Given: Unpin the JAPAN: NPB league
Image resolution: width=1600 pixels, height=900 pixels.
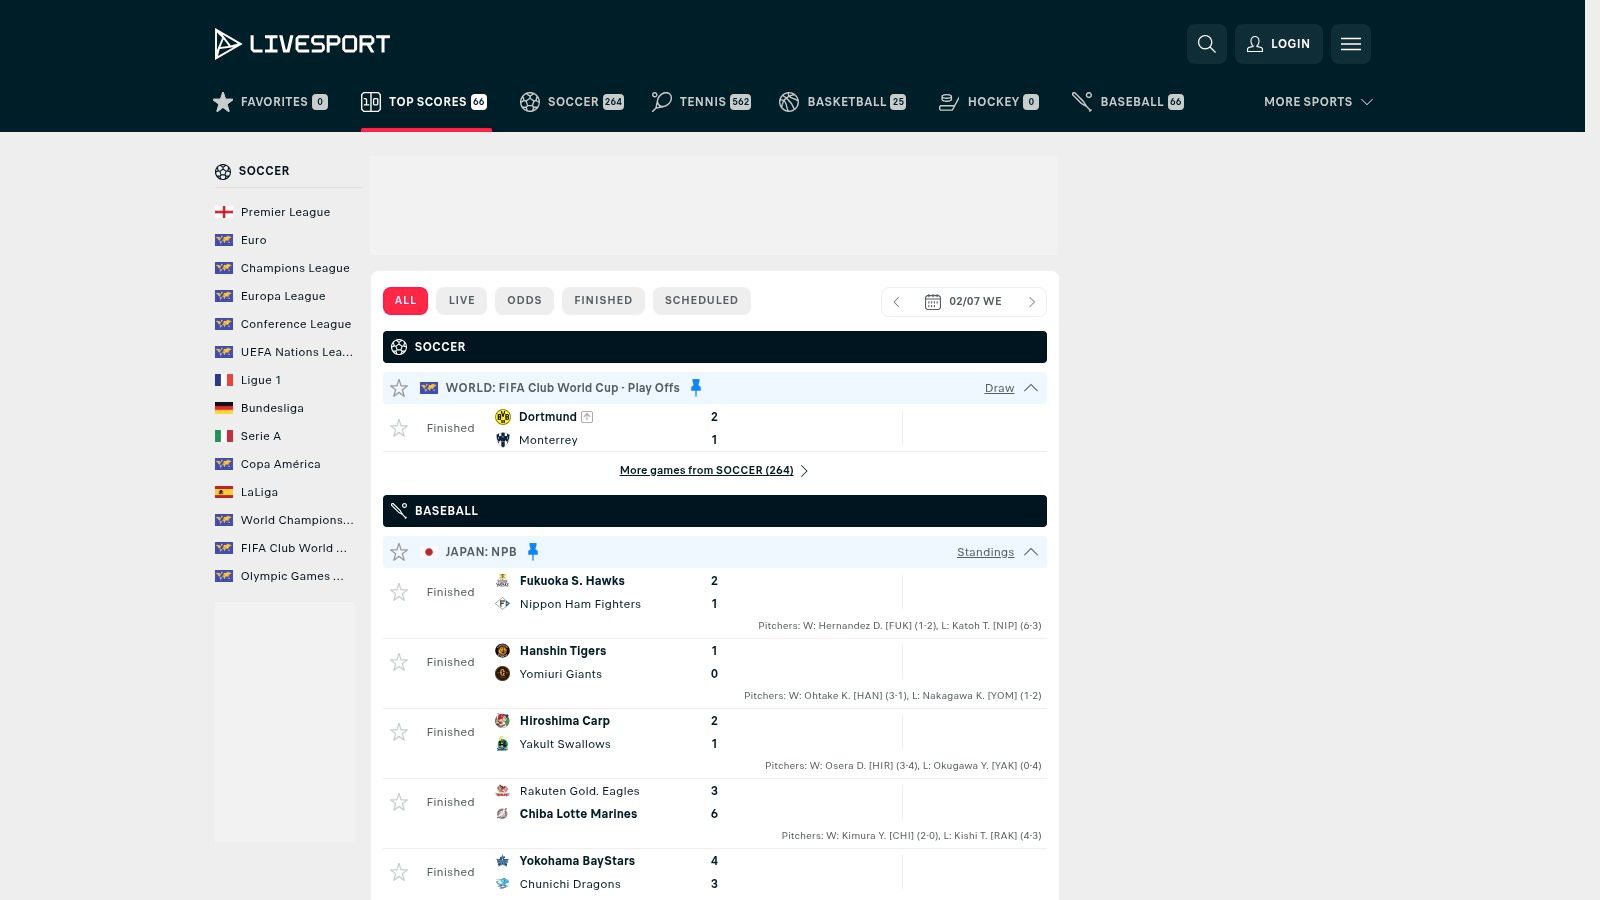Looking at the screenshot, I should (x=533, y=551).
